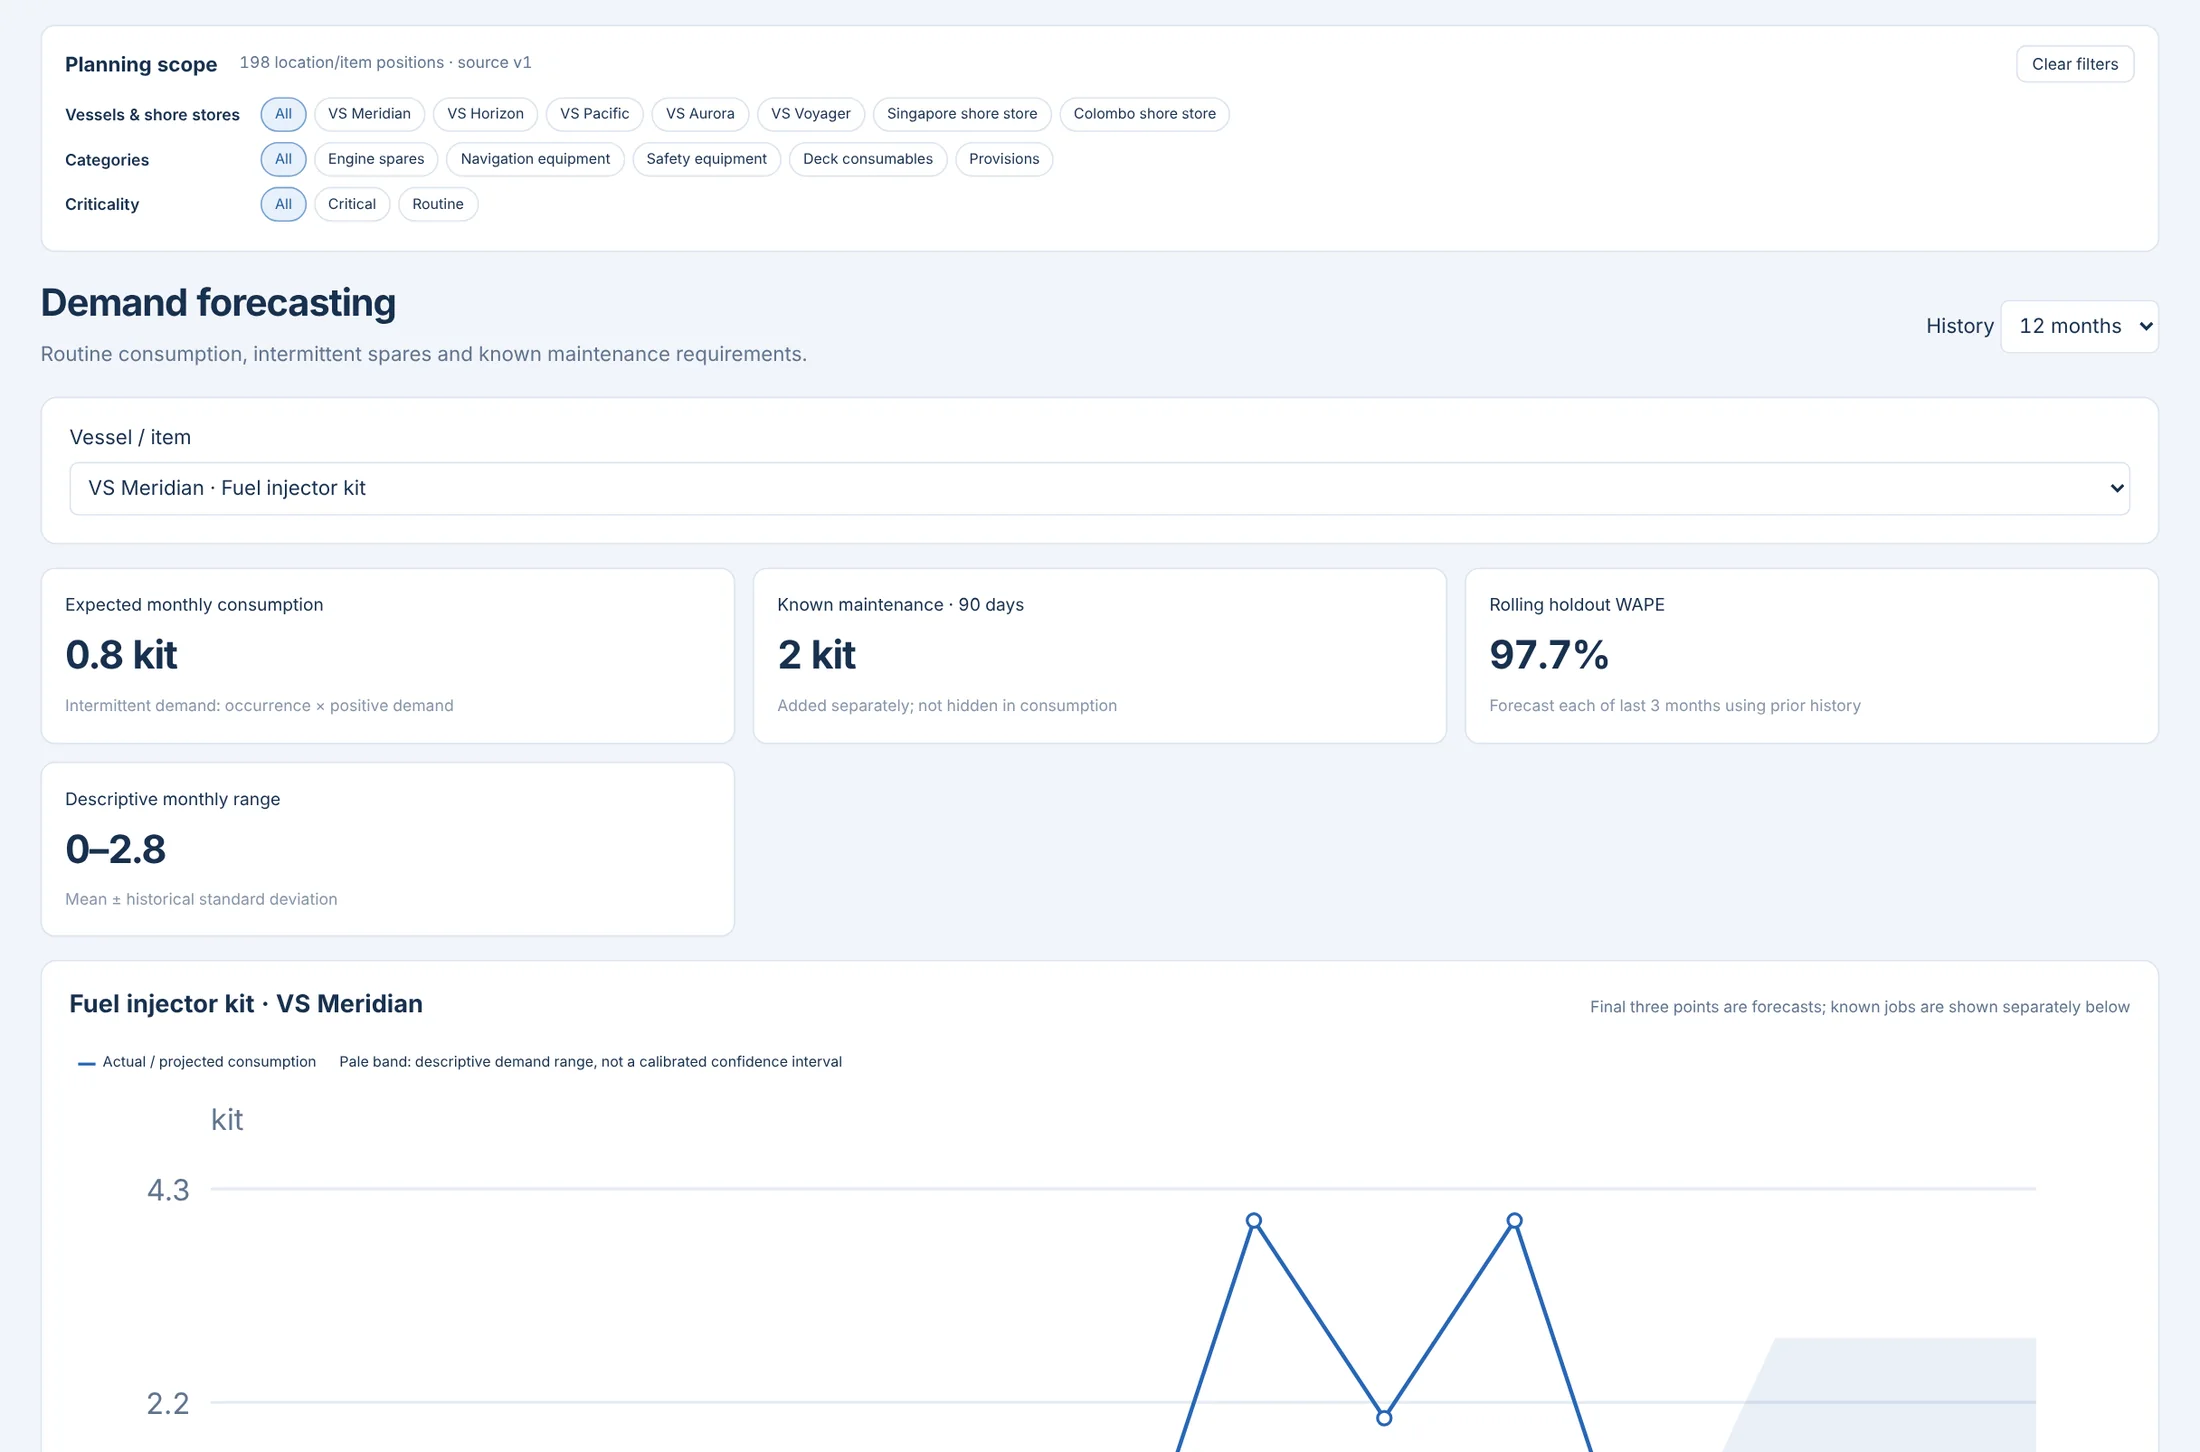Click the Fuel injector kit · VS Meridian title

coord(246,1004)
